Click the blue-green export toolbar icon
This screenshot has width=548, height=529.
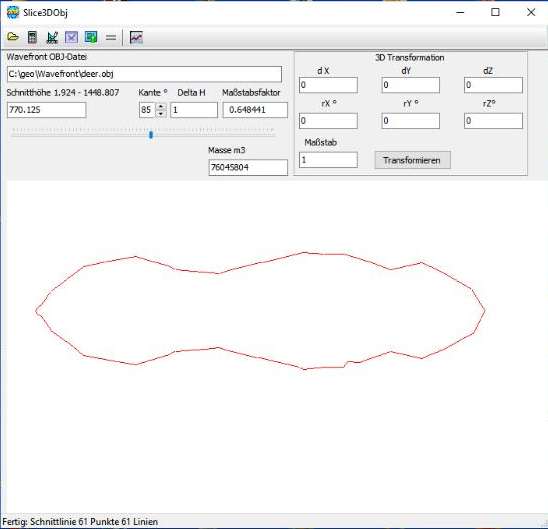(91, 37)
